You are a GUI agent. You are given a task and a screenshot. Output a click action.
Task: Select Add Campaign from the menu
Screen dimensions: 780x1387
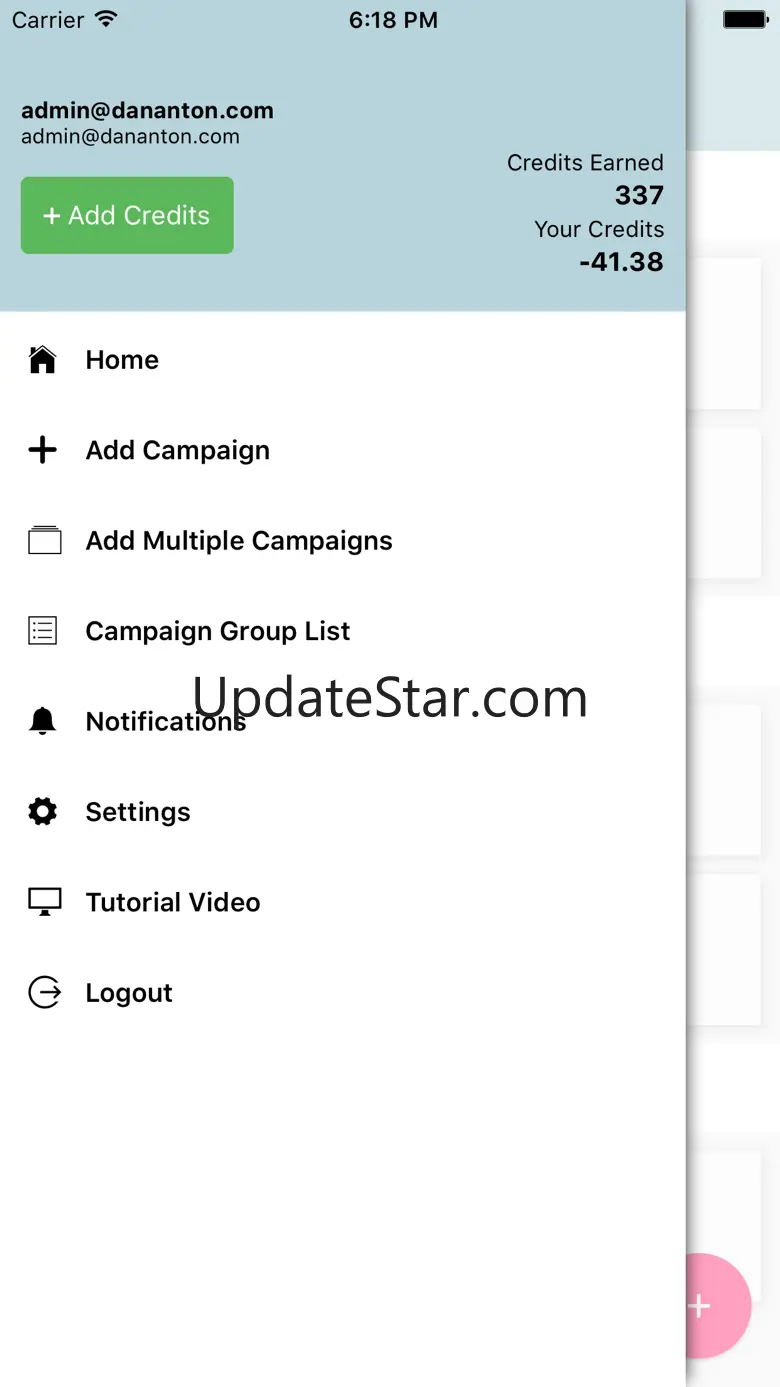tap(178, 450)
